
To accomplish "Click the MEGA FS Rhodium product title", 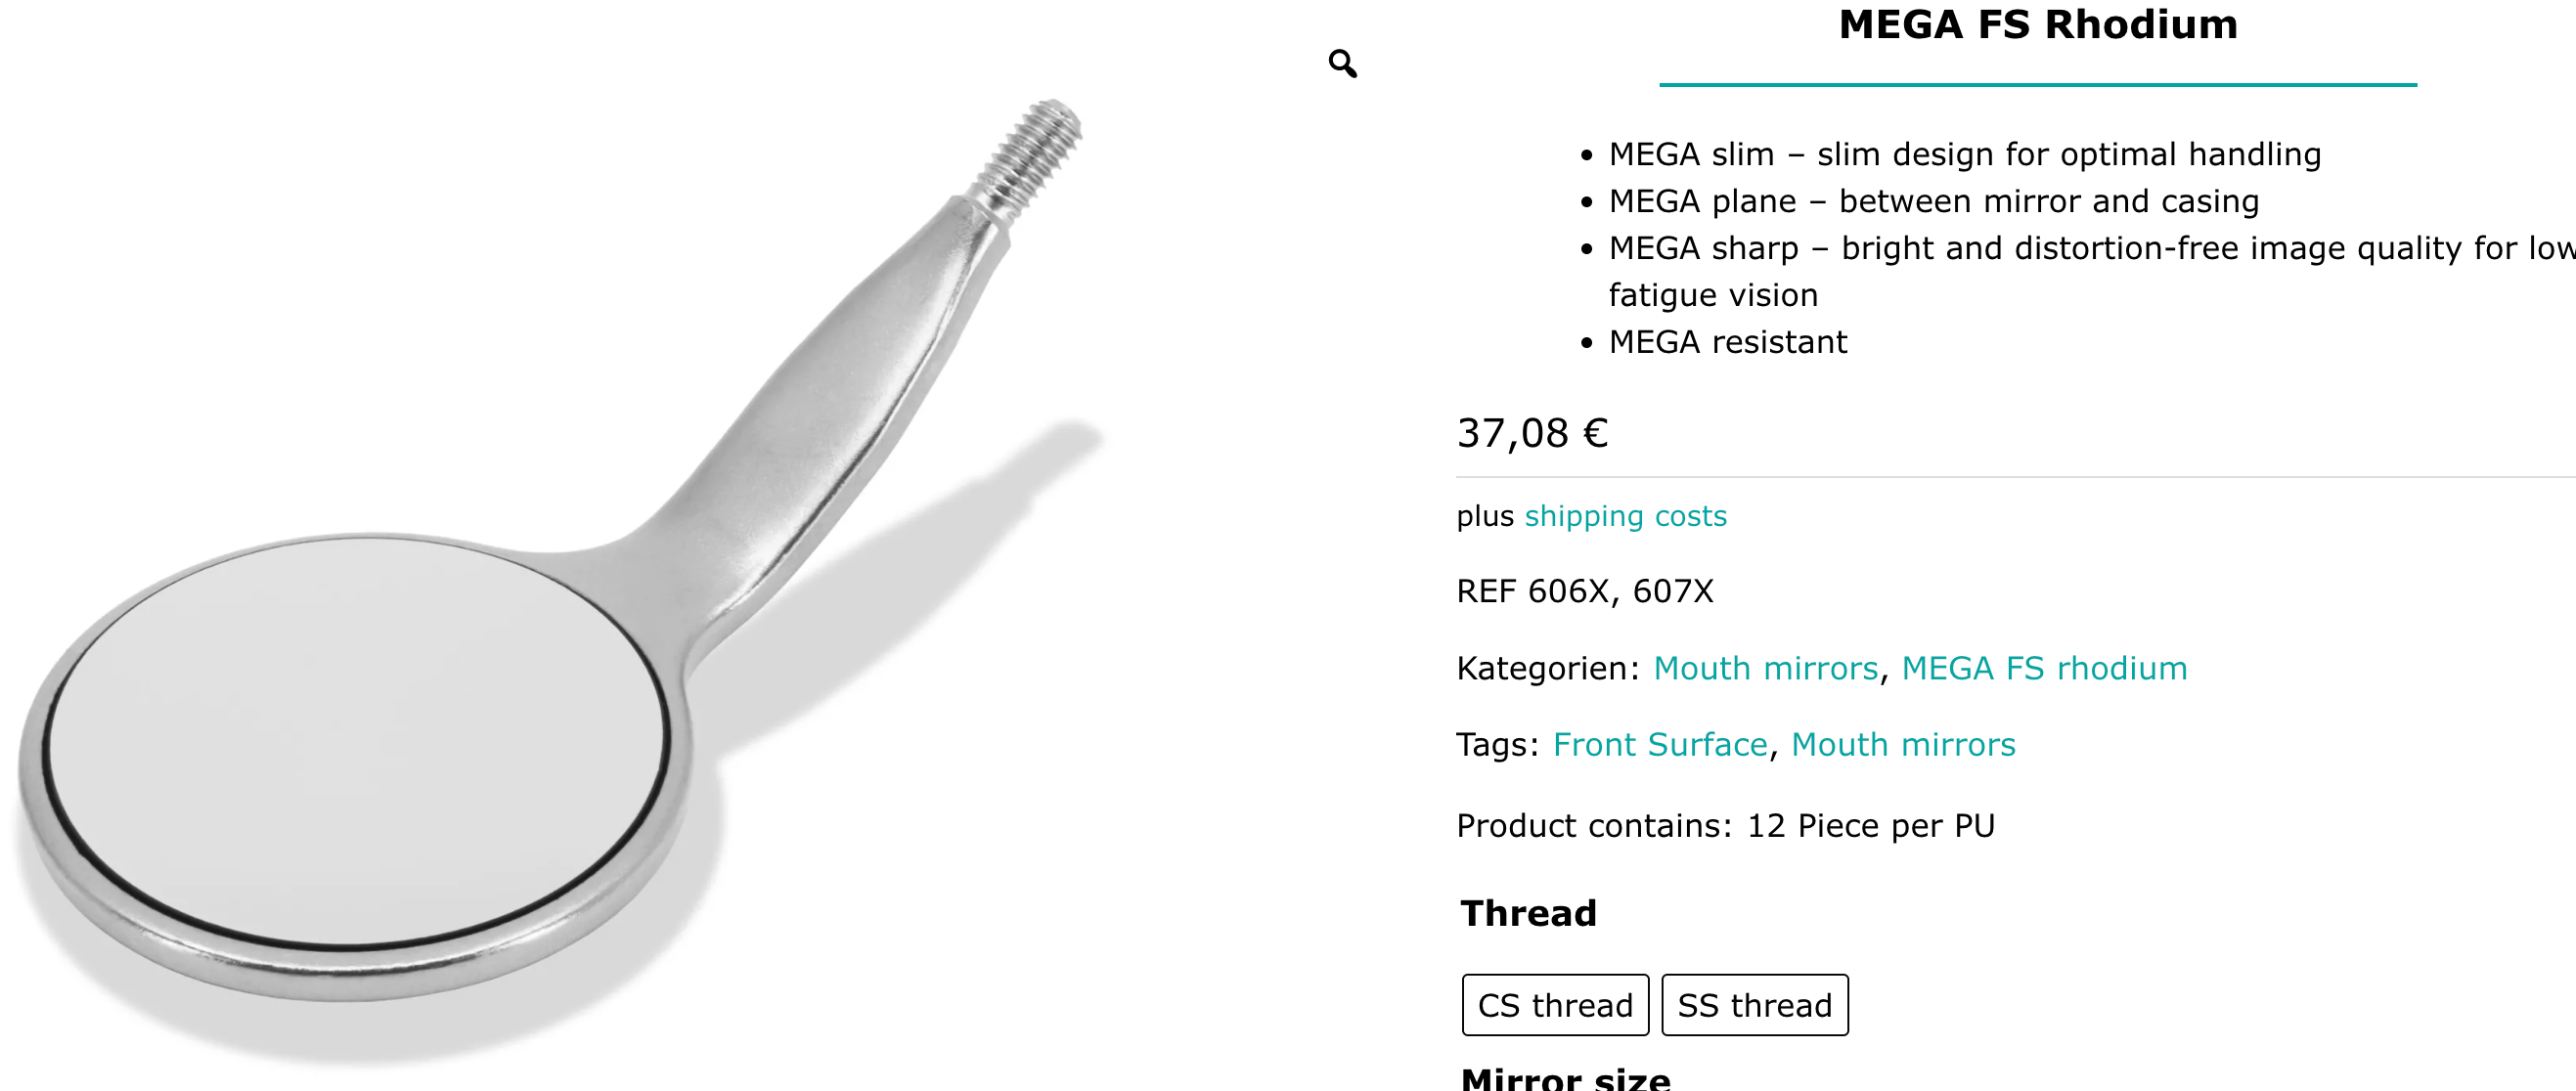I will click(2037, 24).
